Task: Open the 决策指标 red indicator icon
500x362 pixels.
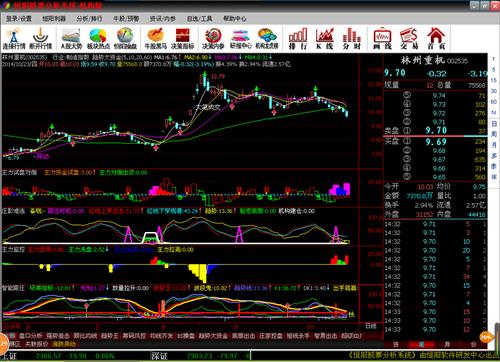Action: (x=182, y=38)
